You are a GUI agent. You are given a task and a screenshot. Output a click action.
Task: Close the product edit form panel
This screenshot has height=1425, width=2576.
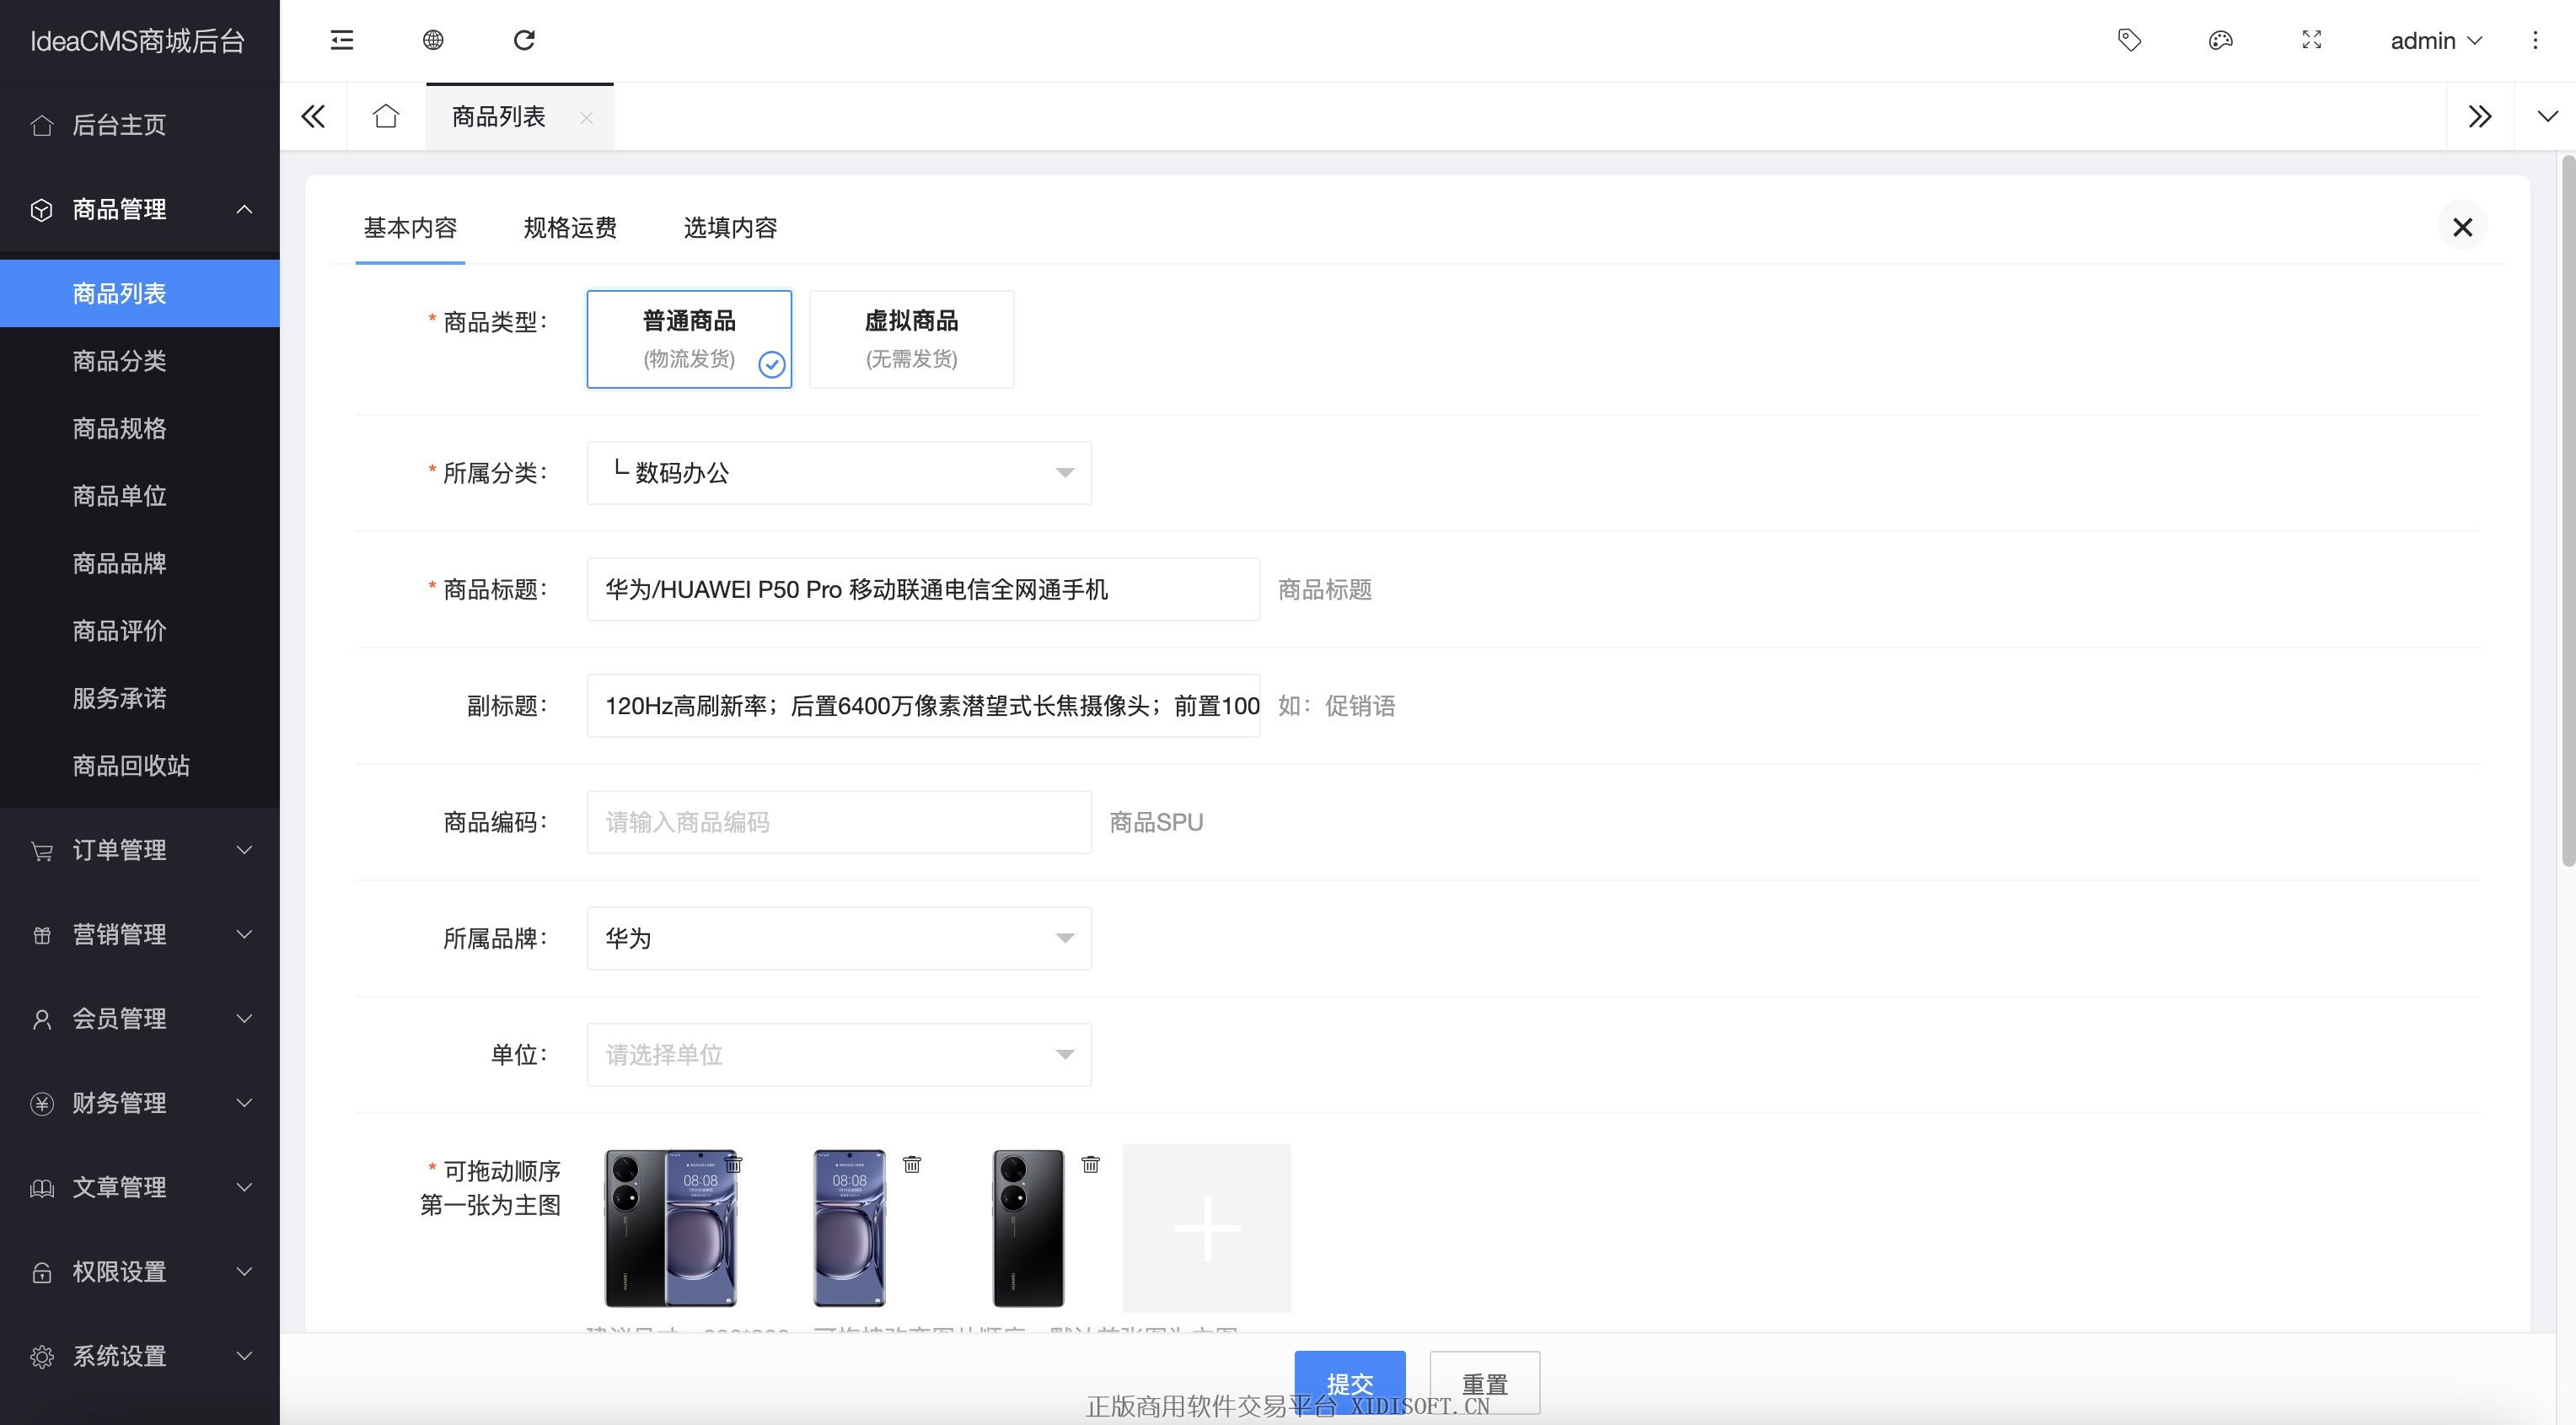click(2462, 227)
